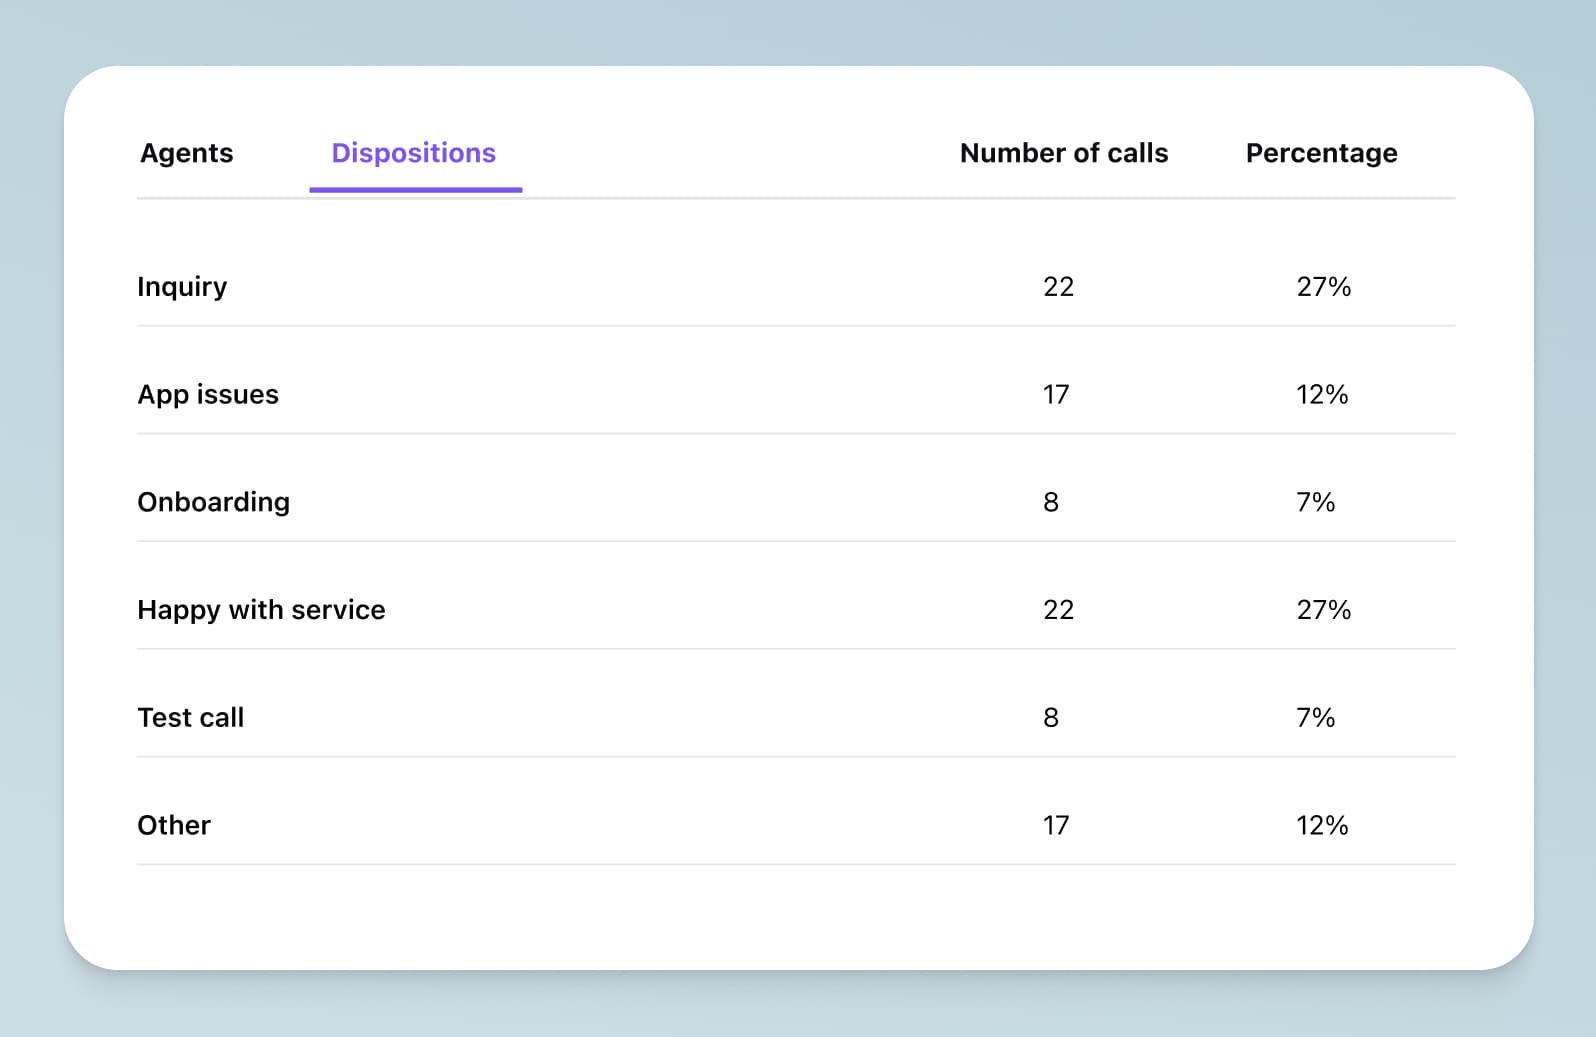Screen dimensions: 1596x1037
Task: Click the percentage value for Test call
Action: click(x=1315, y=718)
